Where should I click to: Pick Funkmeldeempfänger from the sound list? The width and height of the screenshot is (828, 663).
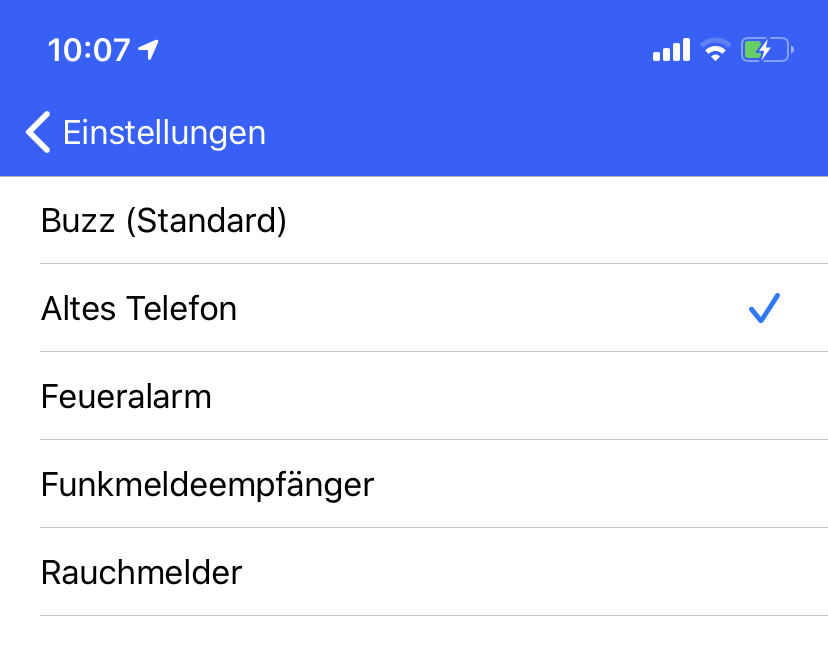point(207,485)
